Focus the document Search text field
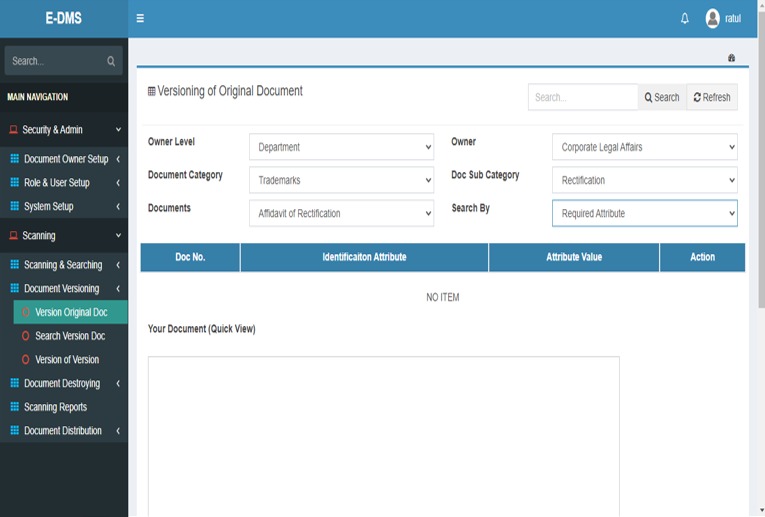 (x=583, y=97)
